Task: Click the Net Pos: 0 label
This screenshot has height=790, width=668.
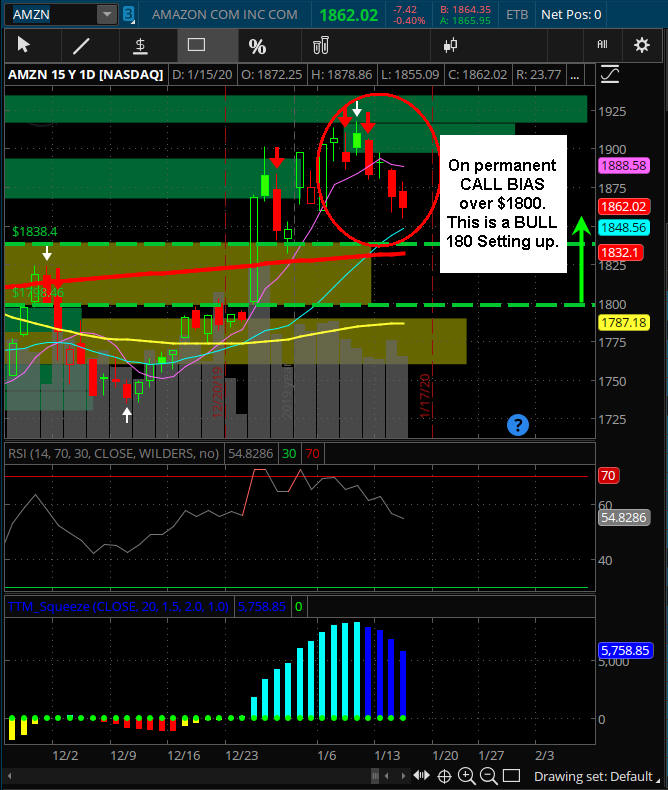Action: pyautogui.click(x=571, y=15)
